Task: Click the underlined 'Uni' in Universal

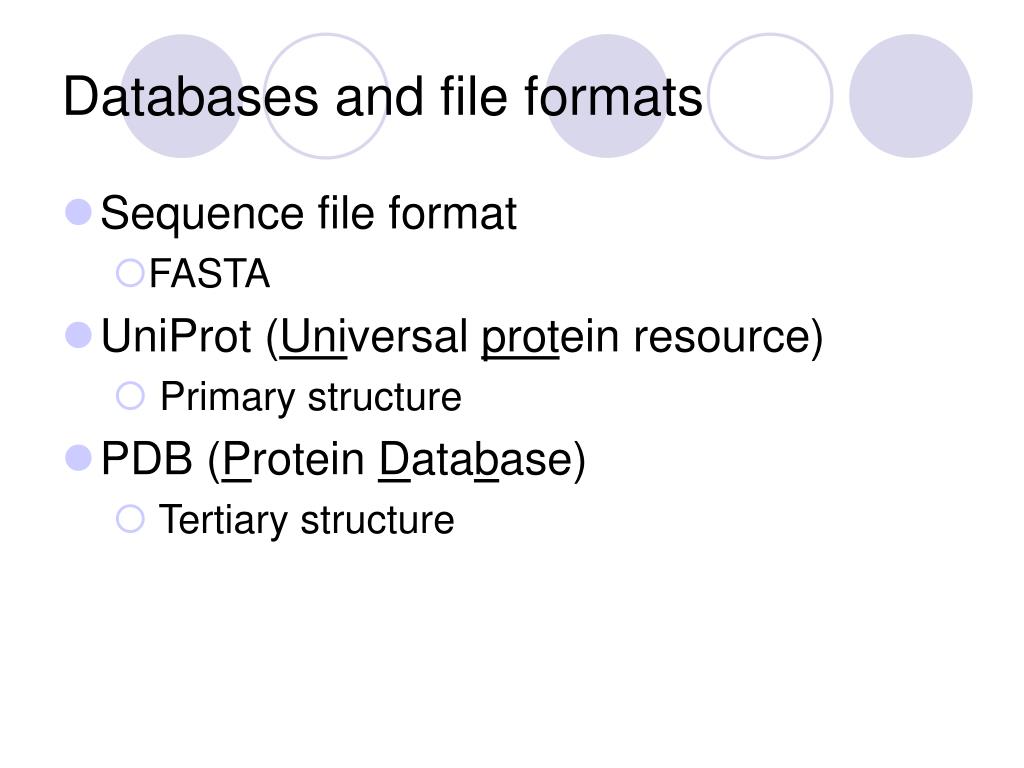Action: (313, 337)
